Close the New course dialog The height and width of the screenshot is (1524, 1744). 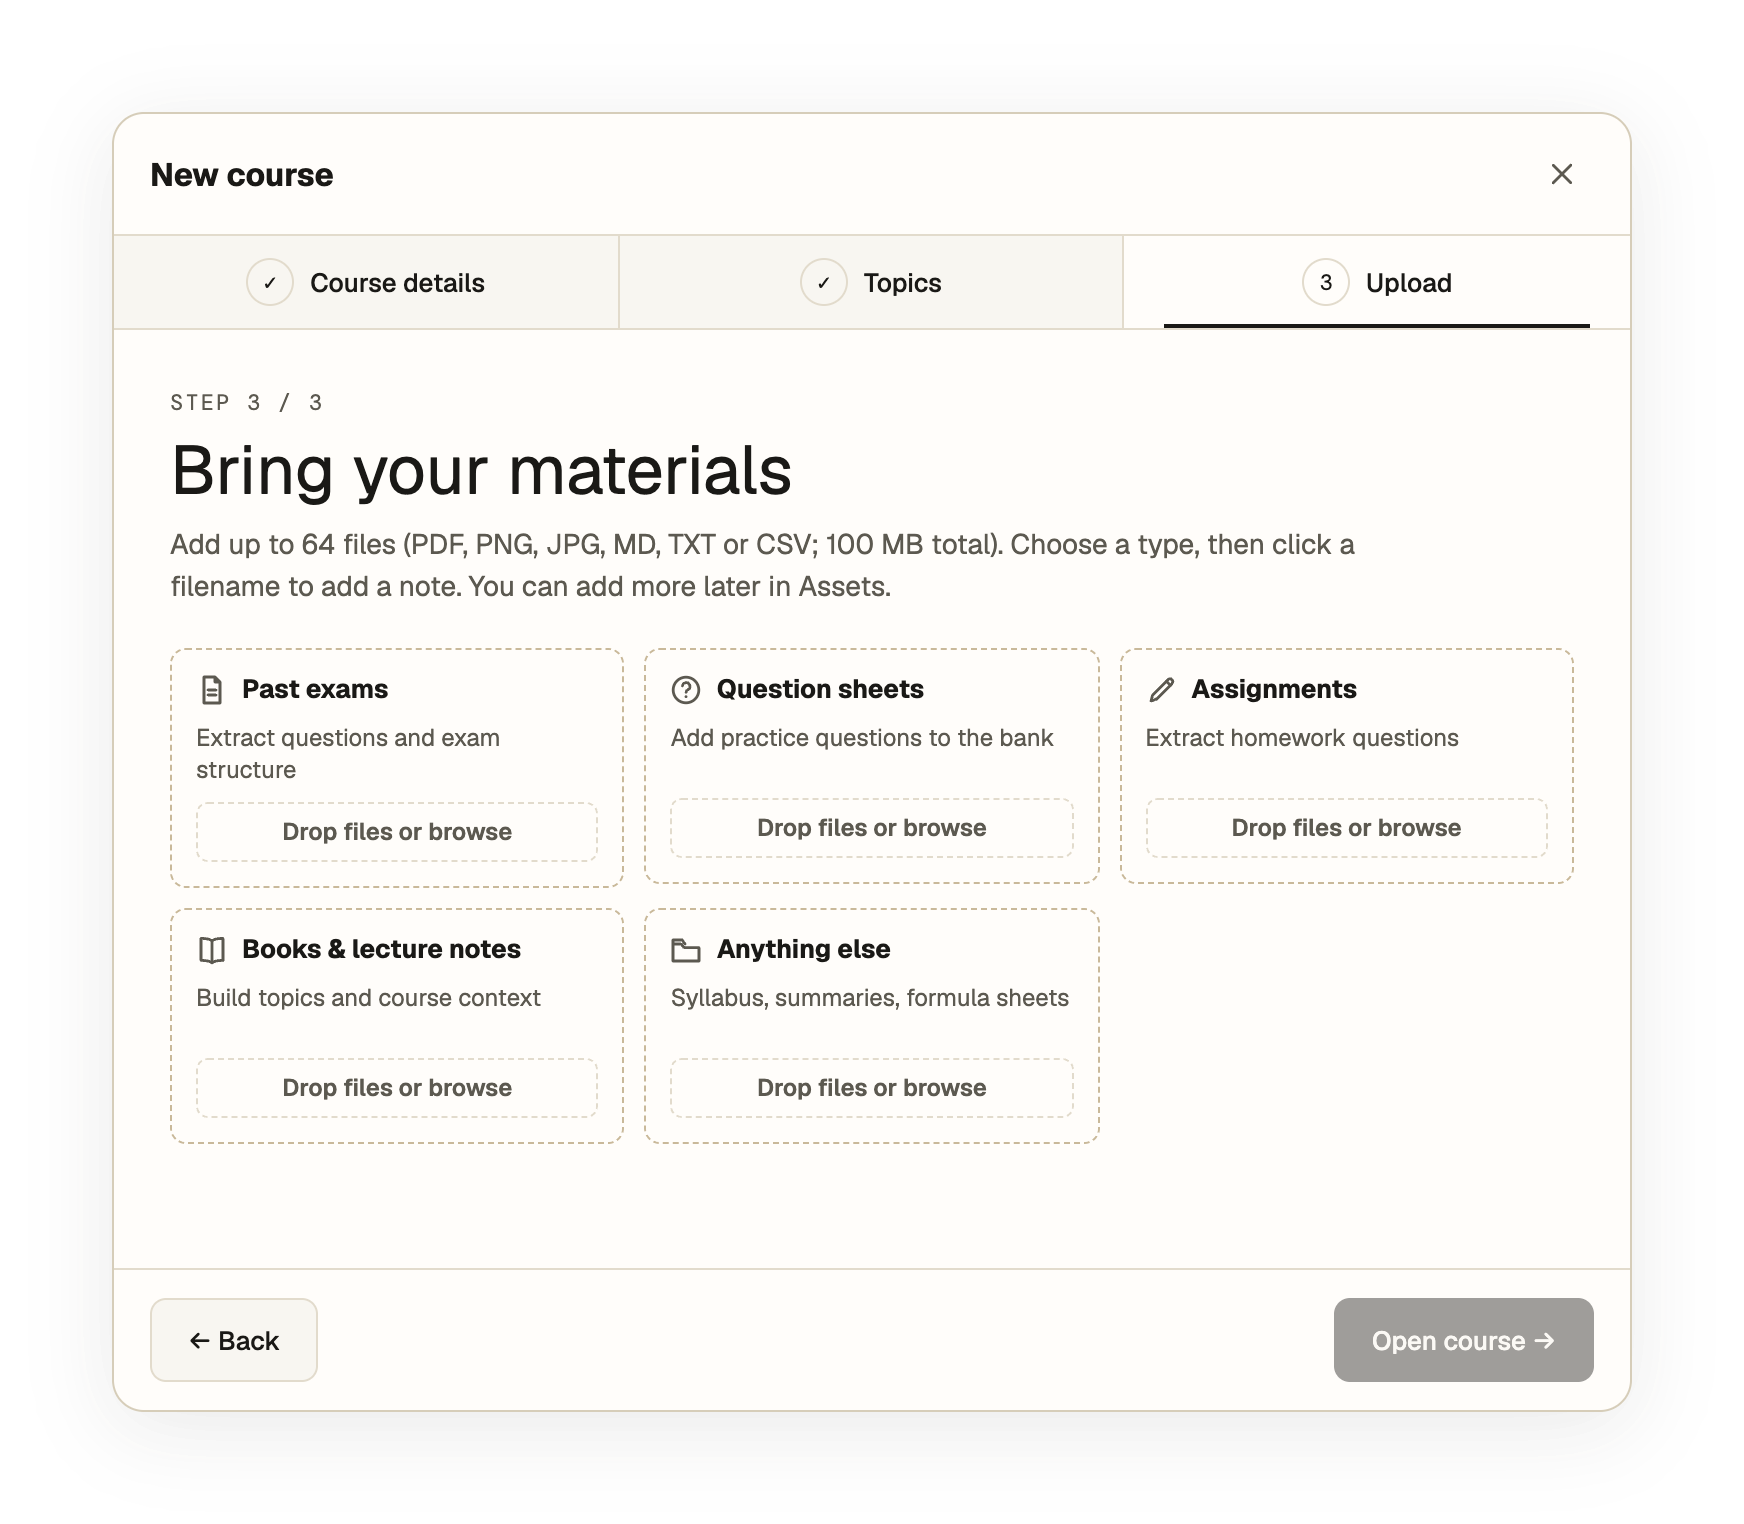(x=1562, y=174)
